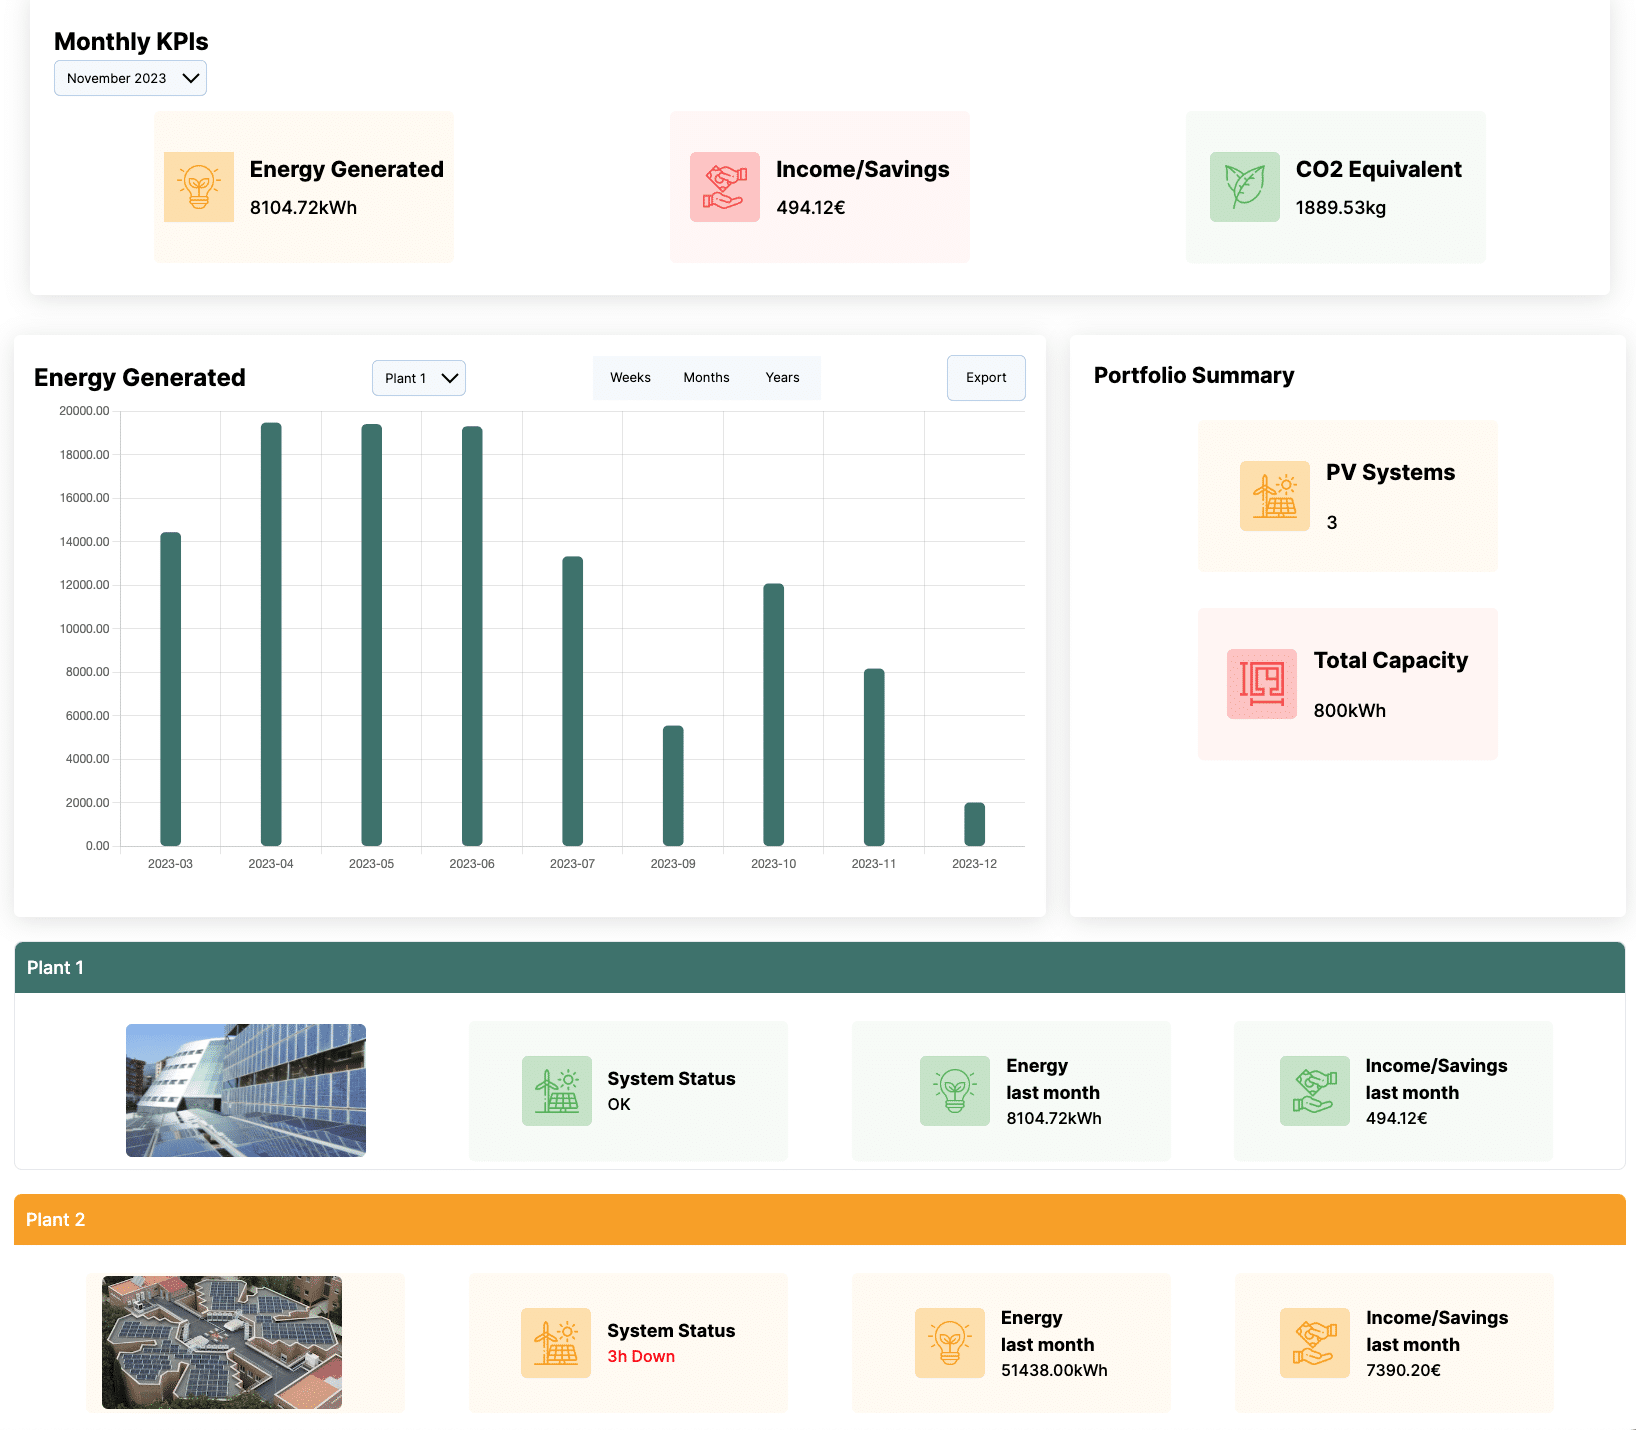The width and height of the screenshot is (1636, 1430).
Task: Click the 2023-04 bar in the chart
Action: coord(271,634)
